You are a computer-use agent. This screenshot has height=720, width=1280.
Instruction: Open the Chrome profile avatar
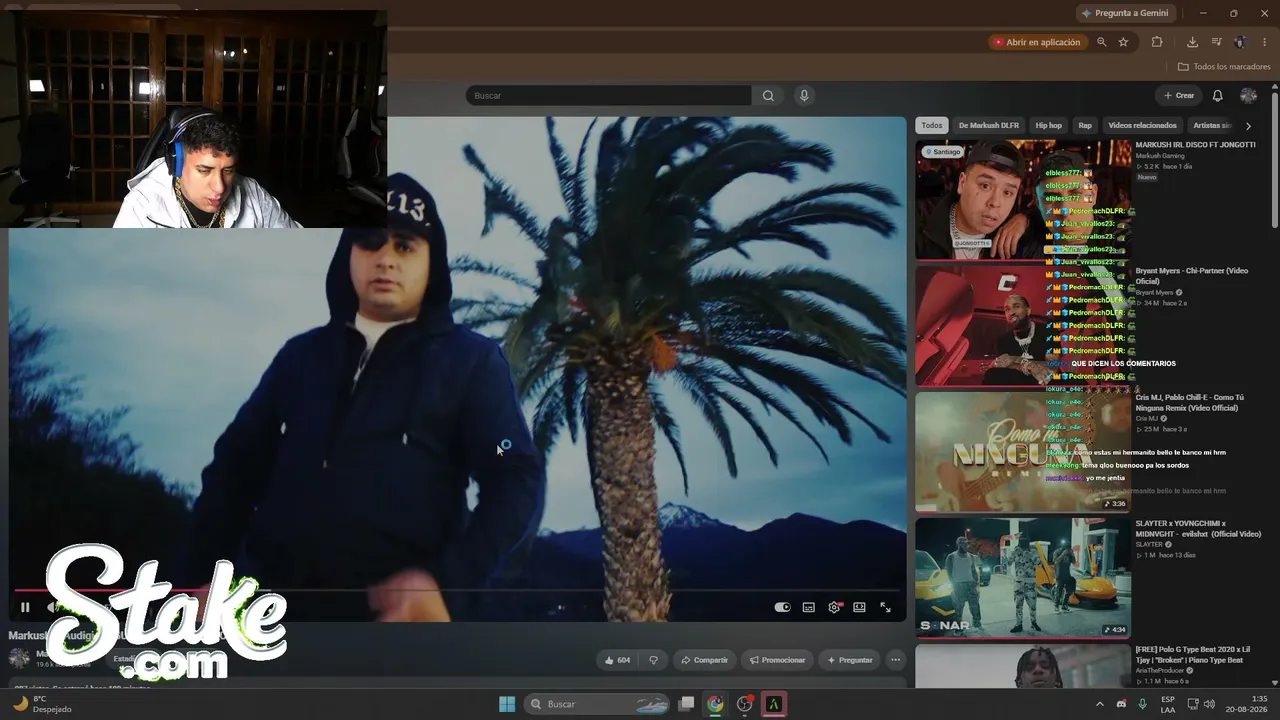[x=1240, y=42]
